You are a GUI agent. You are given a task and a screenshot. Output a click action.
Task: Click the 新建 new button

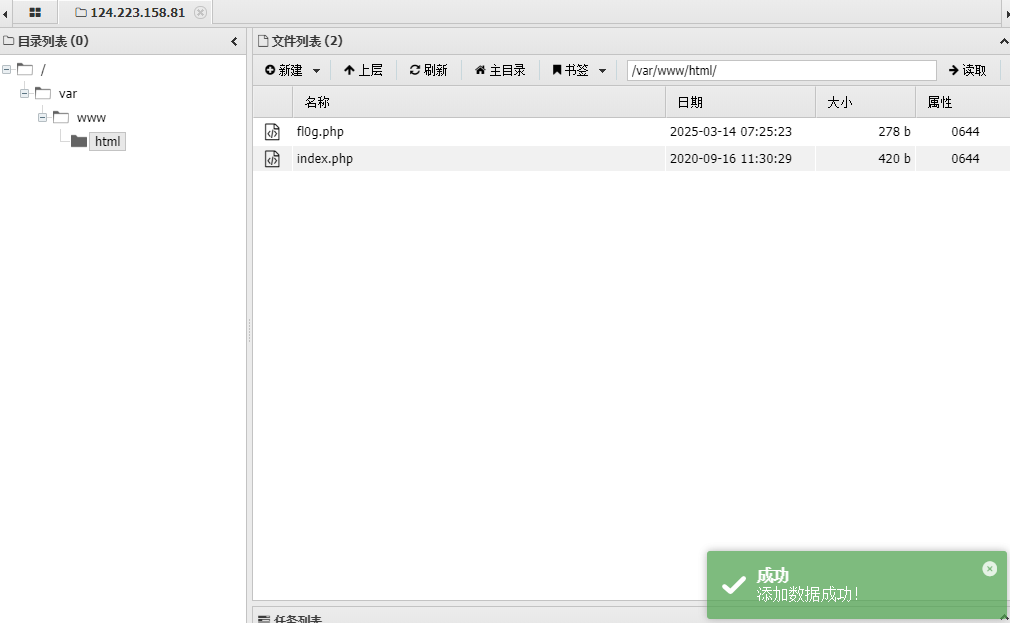283,70
